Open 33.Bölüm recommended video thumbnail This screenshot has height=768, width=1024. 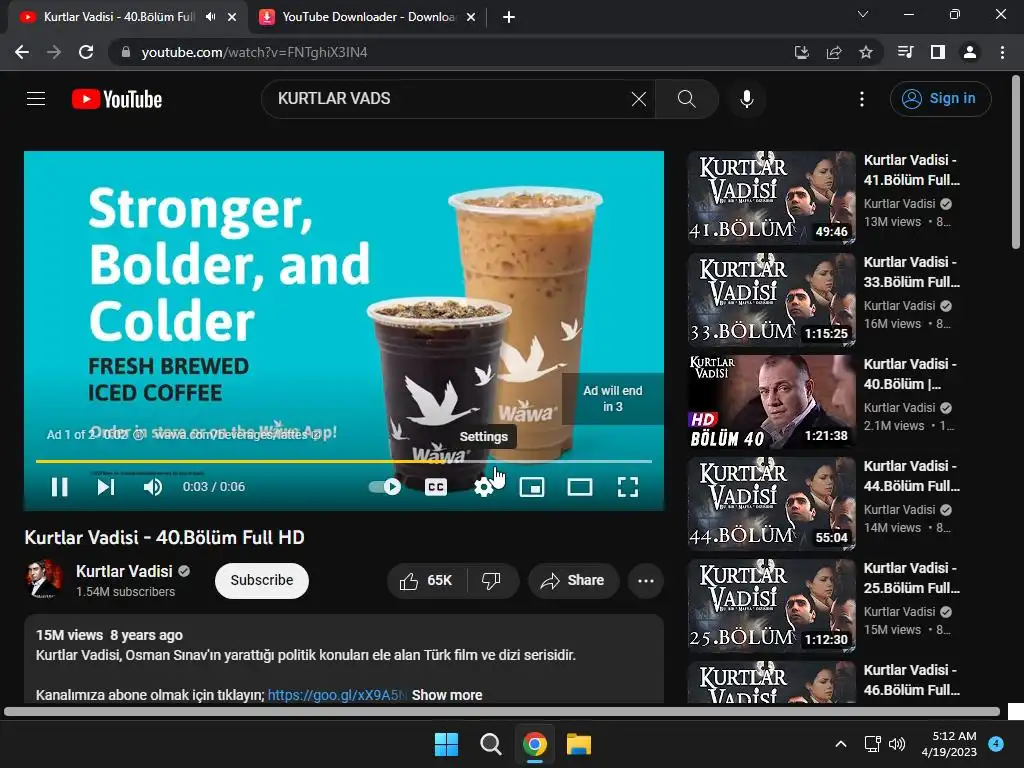[x=771, y=300]
